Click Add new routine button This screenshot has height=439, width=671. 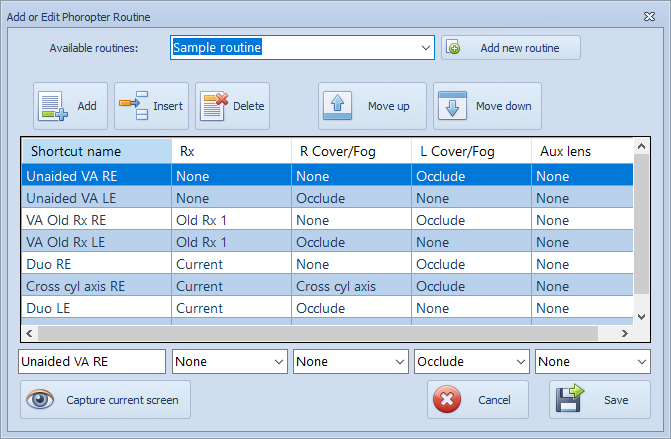[510, 48]
